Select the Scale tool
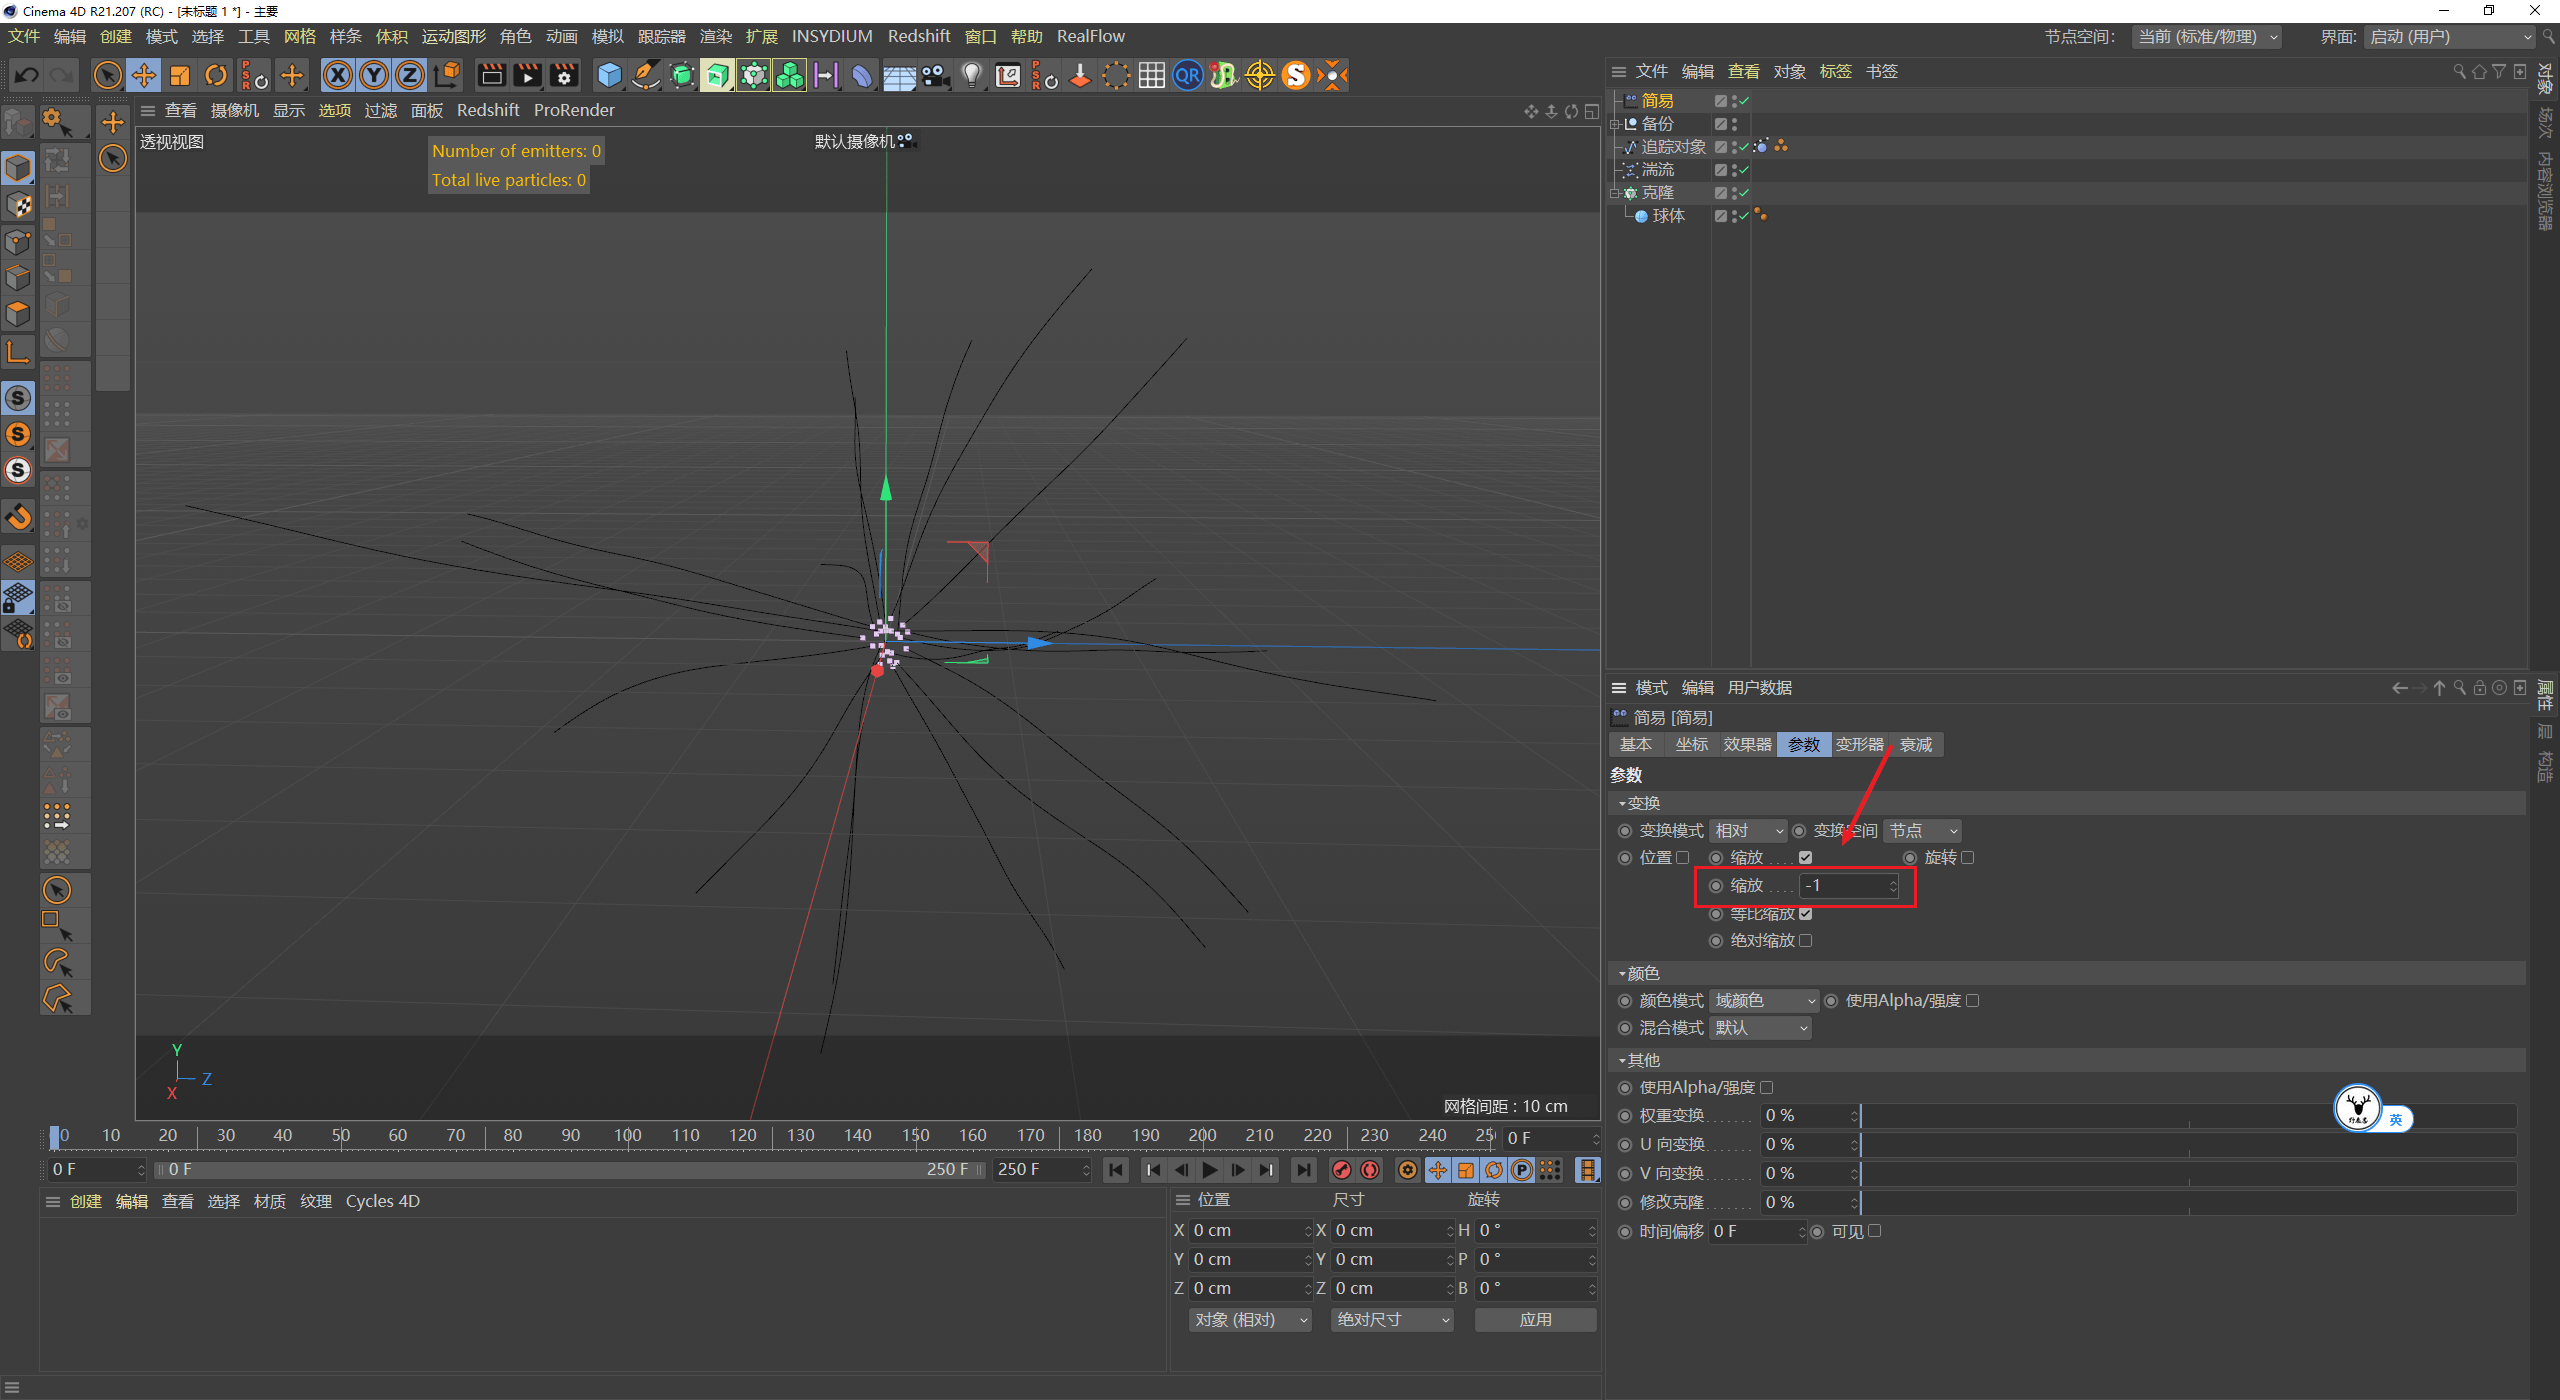This screenshot has width=2560, height=1400. coord(180,75)
